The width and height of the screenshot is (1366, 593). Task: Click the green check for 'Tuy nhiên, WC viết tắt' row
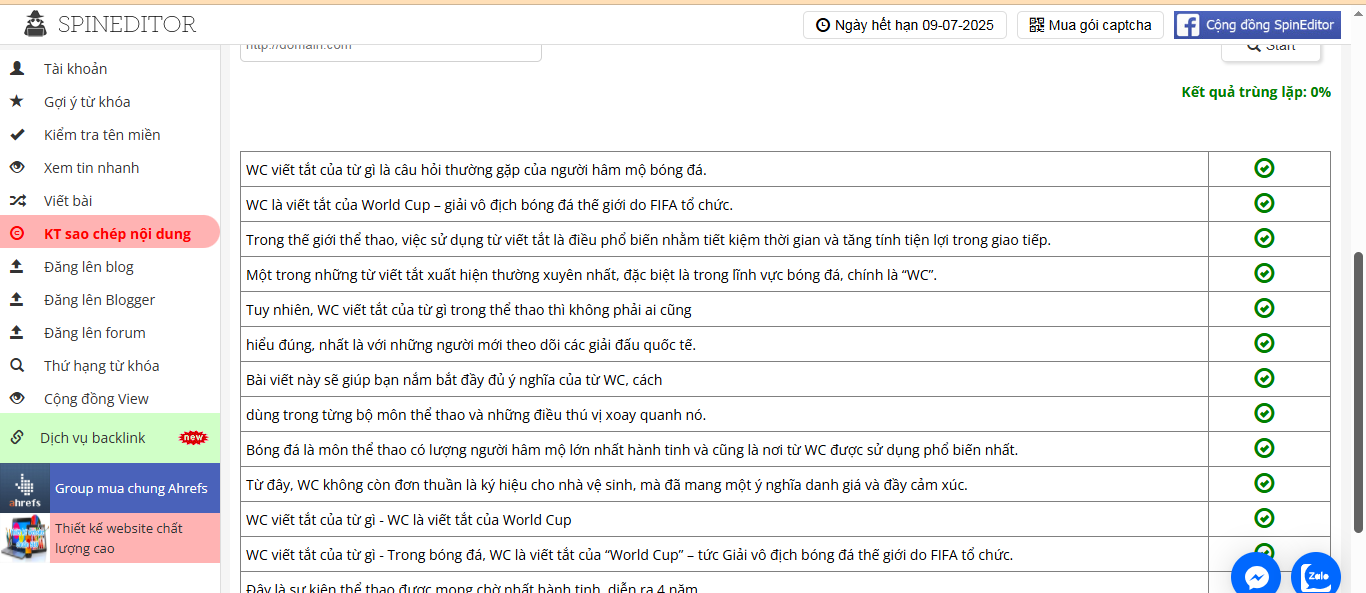[x=1264, y=308]
